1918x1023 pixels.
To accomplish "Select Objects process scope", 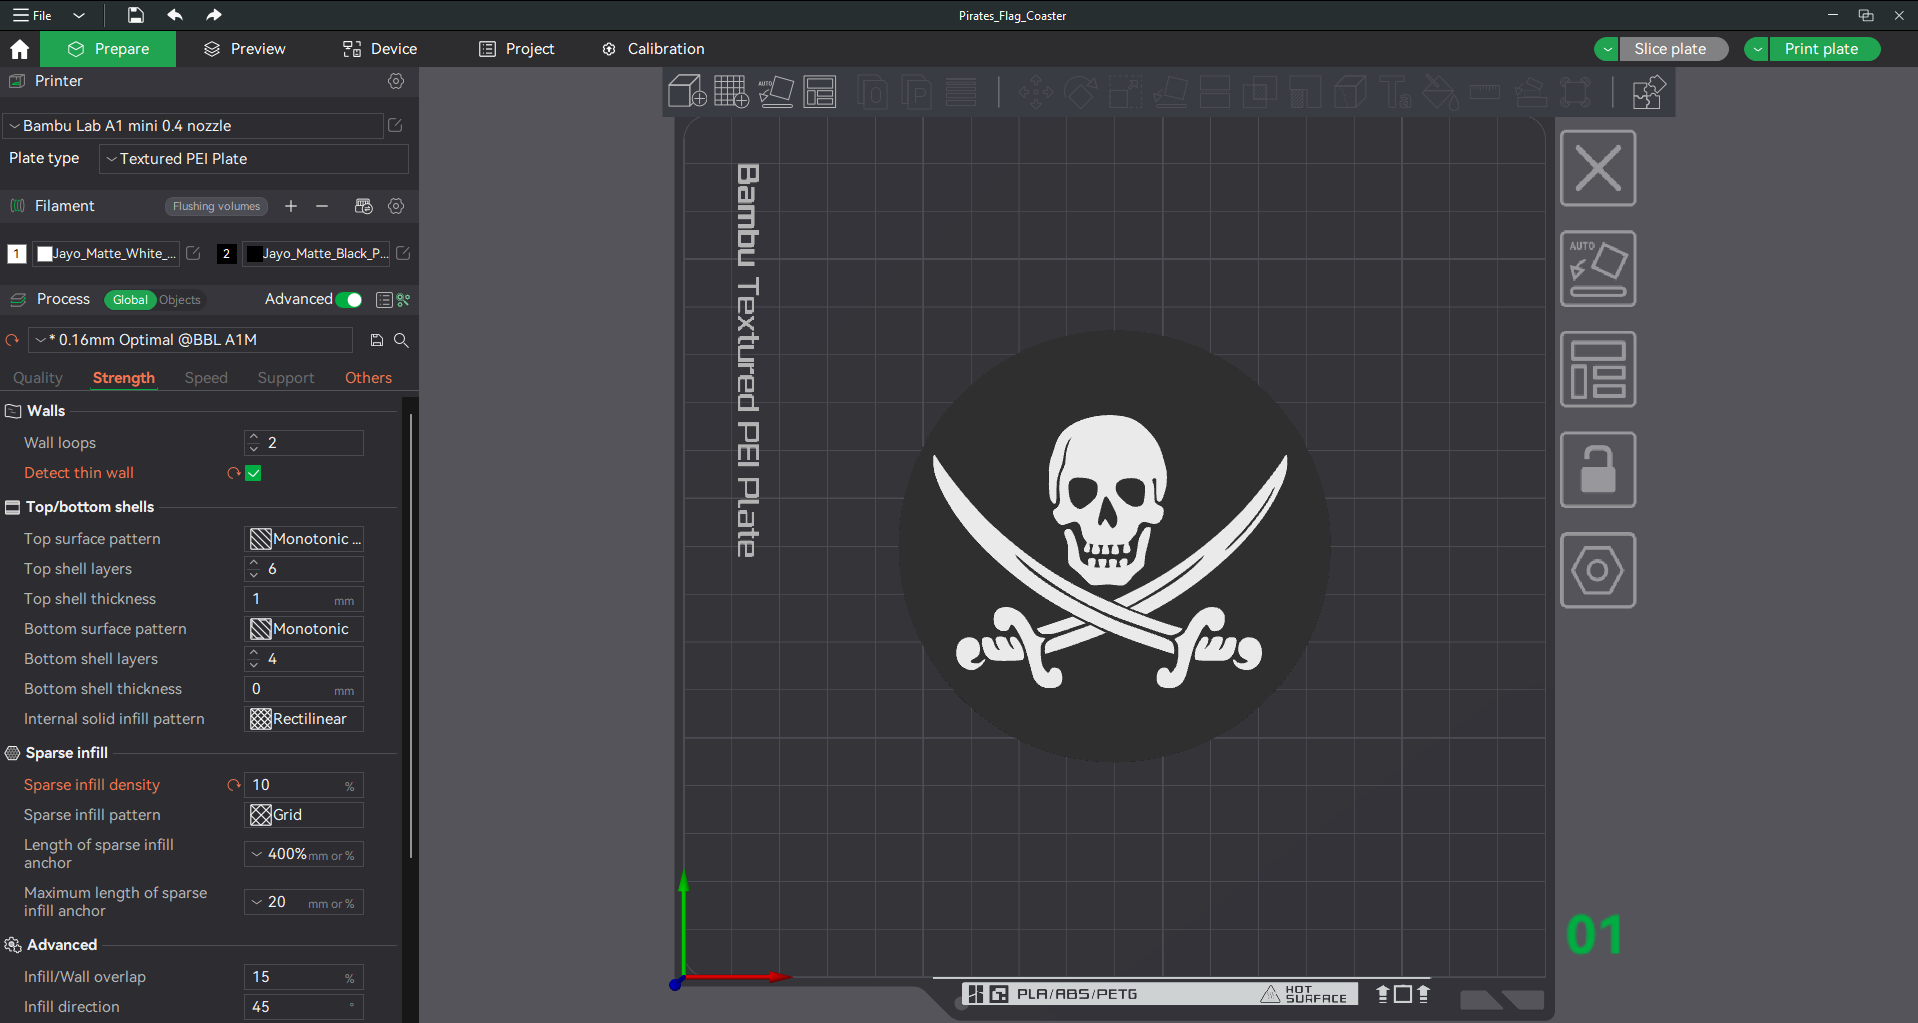I will [x=180, y=300].
